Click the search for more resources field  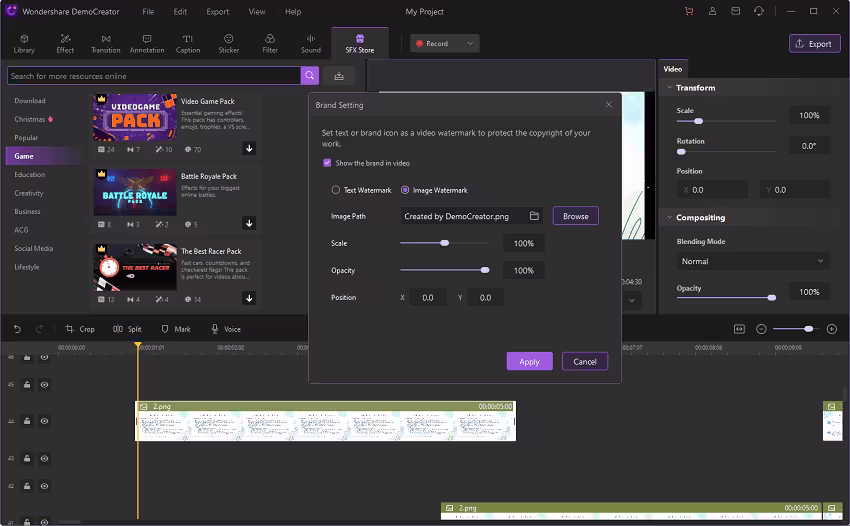pyautogui.click(x=154, y=76)
